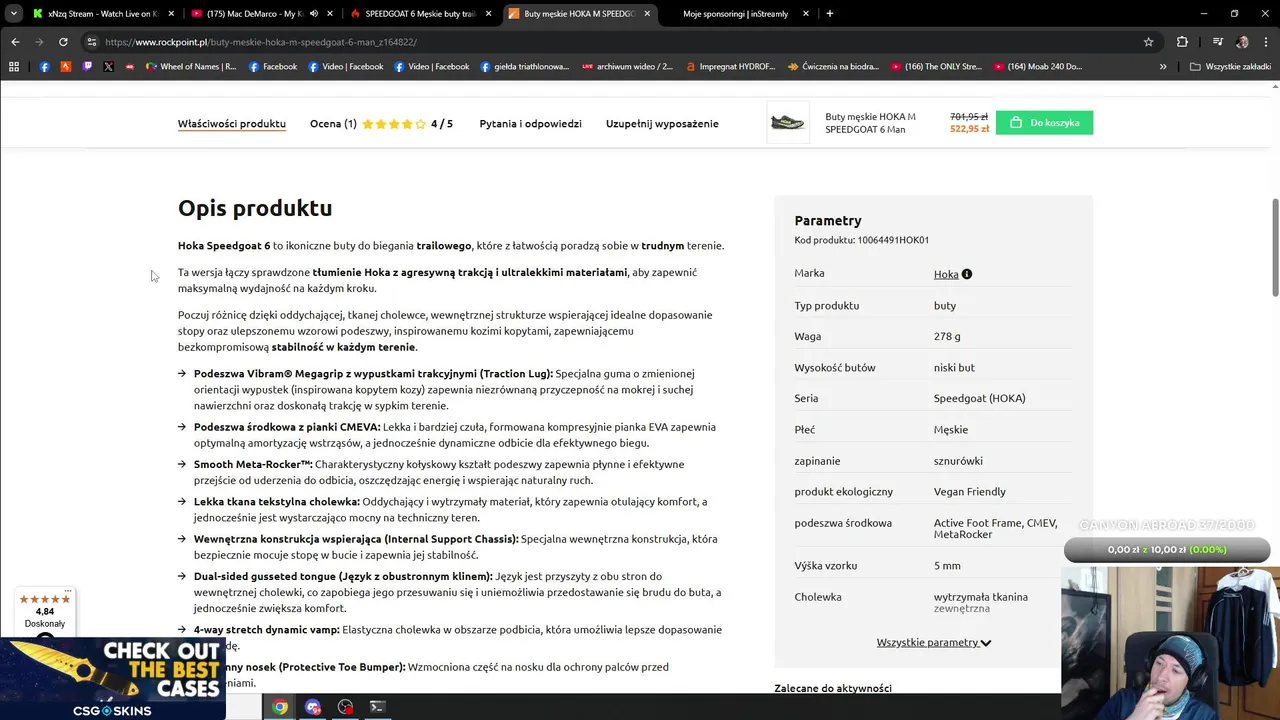Viewport: 1280px width, 720px height.
Task: Click the Zalecane do aktywności heading
Action: tap(833, 688)
